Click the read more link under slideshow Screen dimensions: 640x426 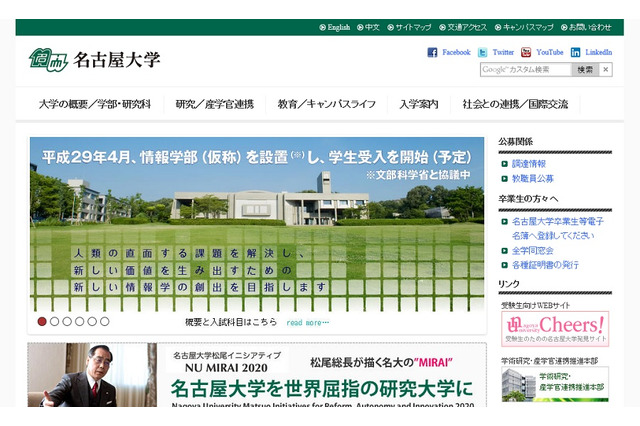[x=308, y=323]
